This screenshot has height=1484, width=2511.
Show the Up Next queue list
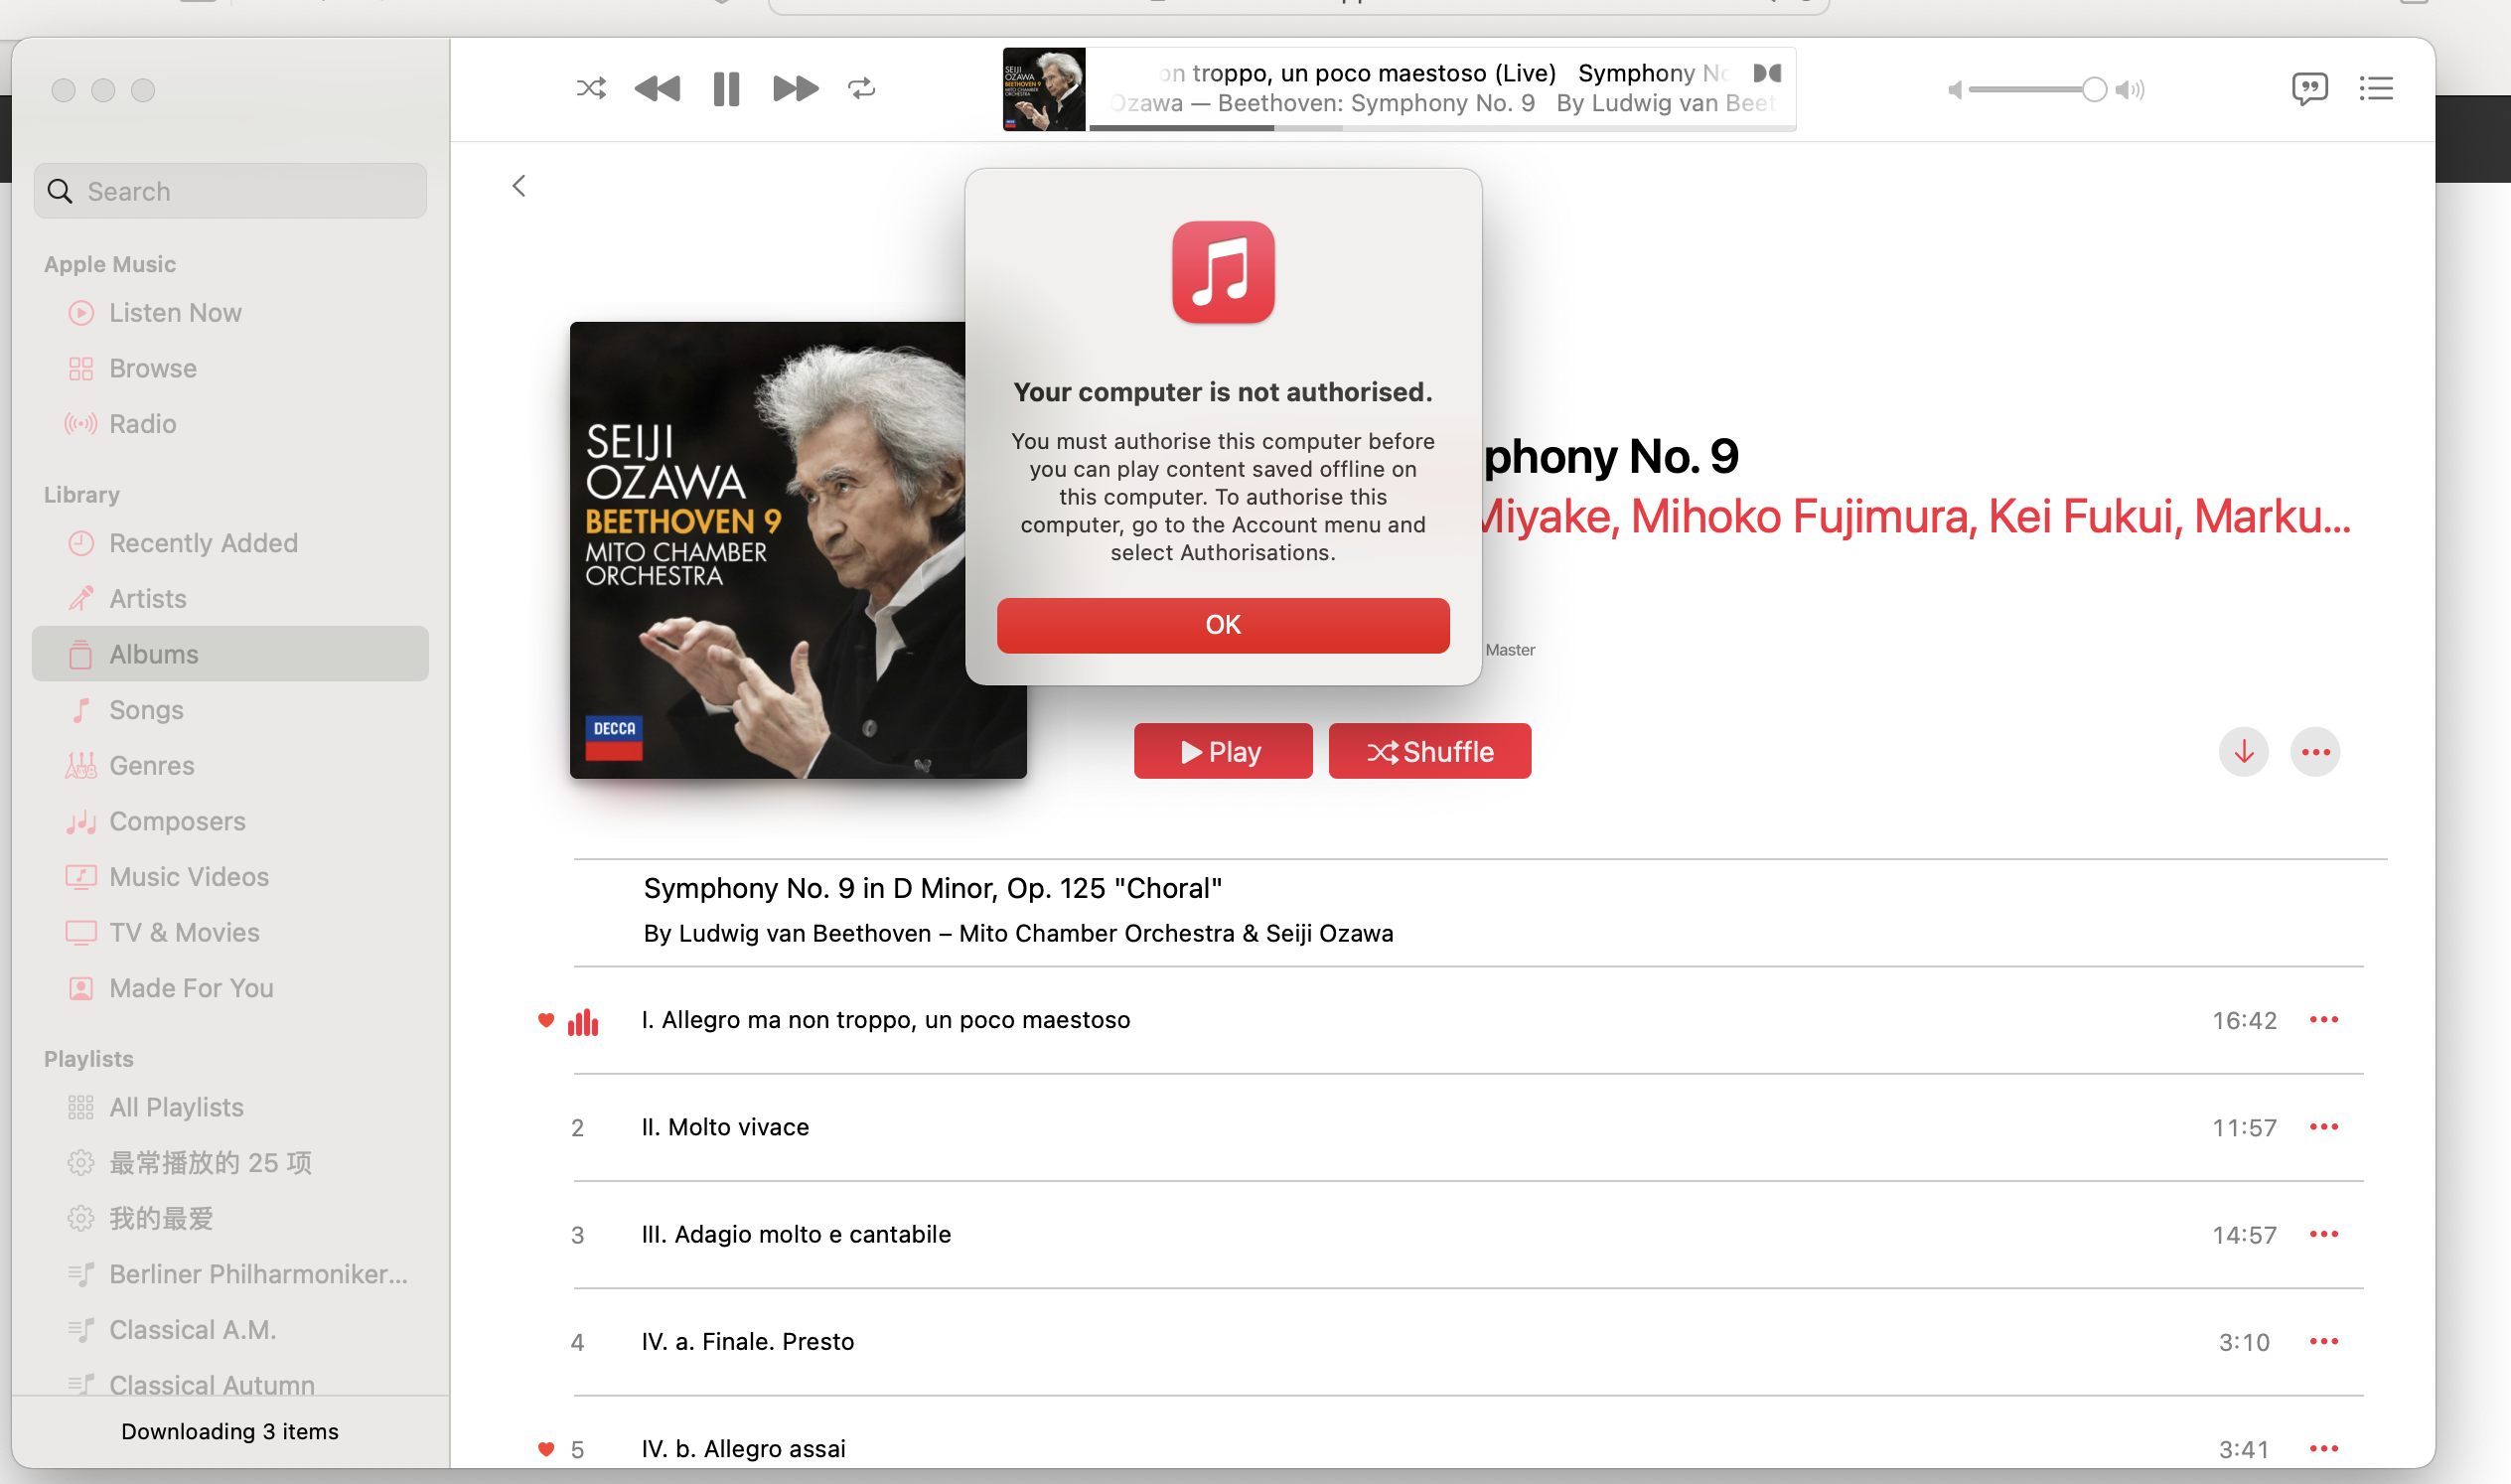(x=2376, y=89)
